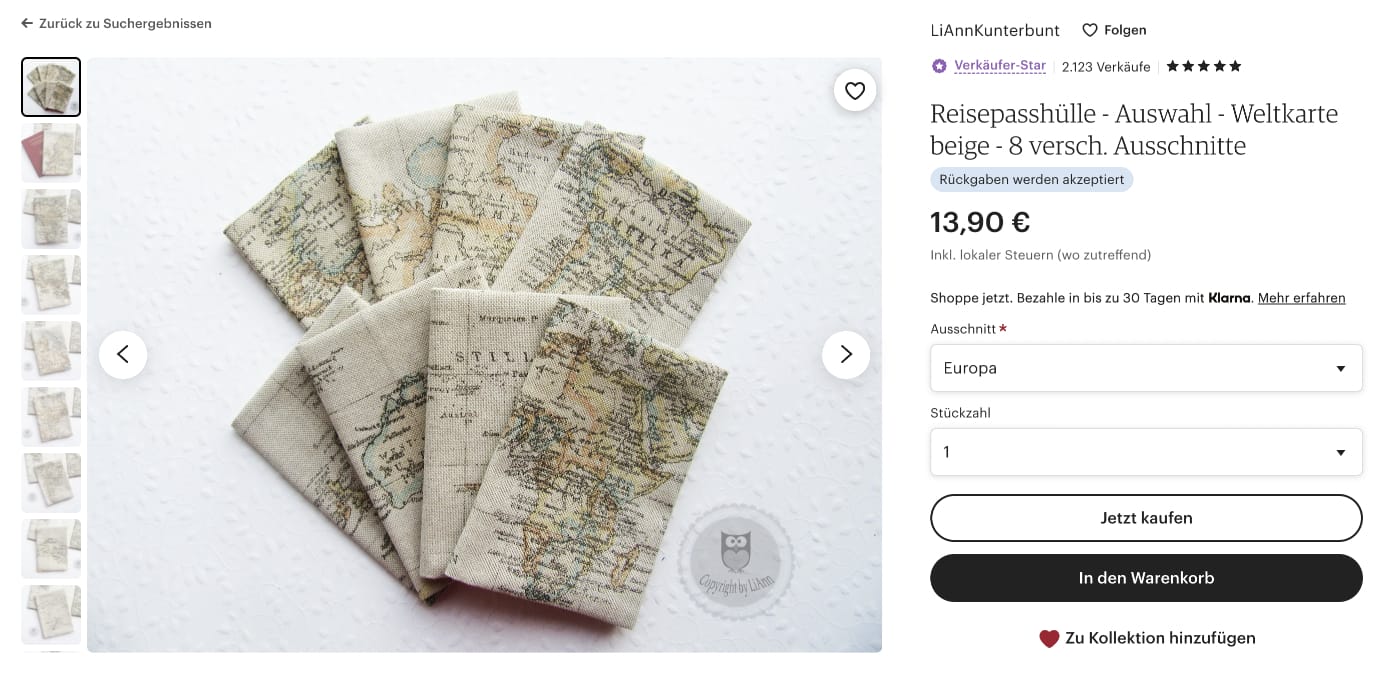Image resolution: width=1400 pixels, height=674 pixels.
Task: Click the Verkäufer-Star badge icon
Action: [938, 65]
